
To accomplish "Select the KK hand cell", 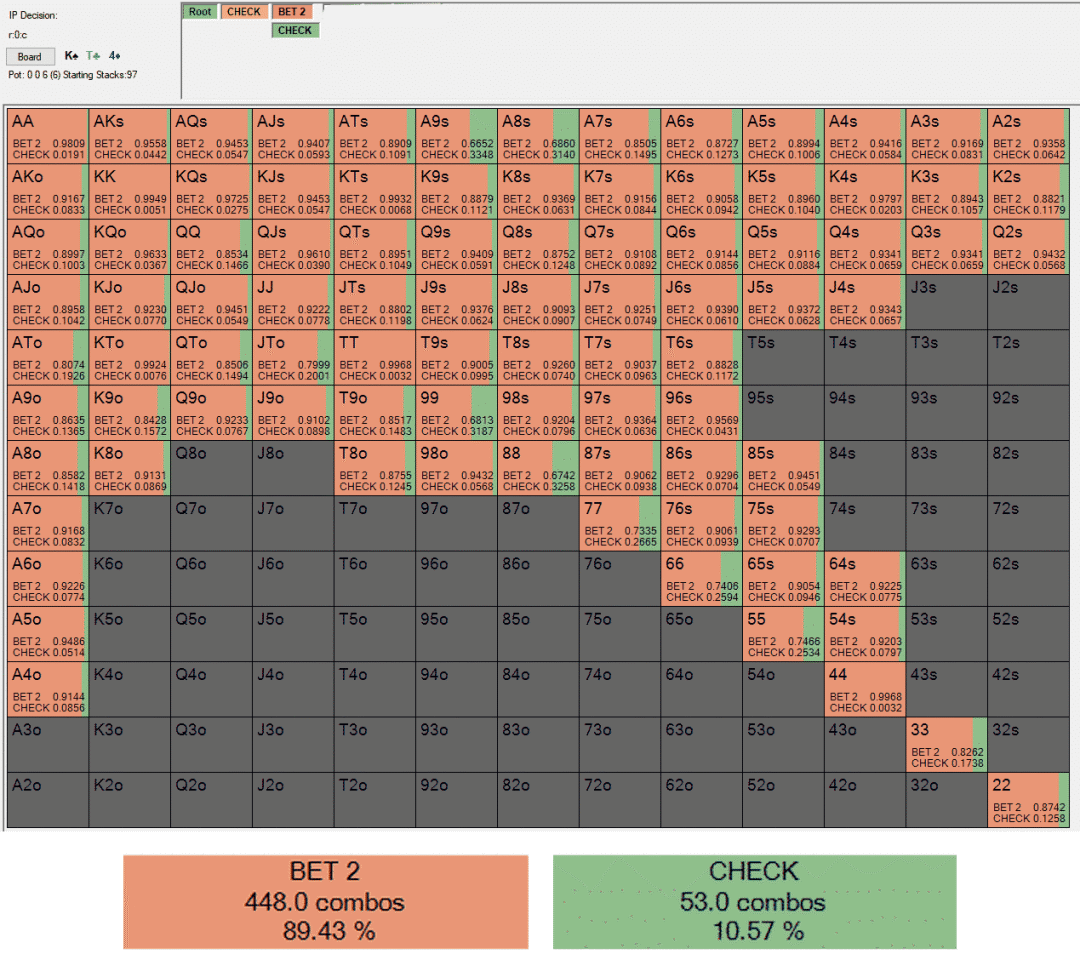I will (130, 191).
